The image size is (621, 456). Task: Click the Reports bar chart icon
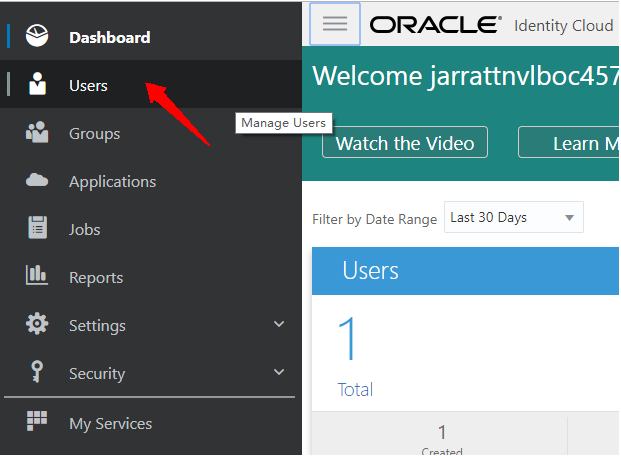37,277
